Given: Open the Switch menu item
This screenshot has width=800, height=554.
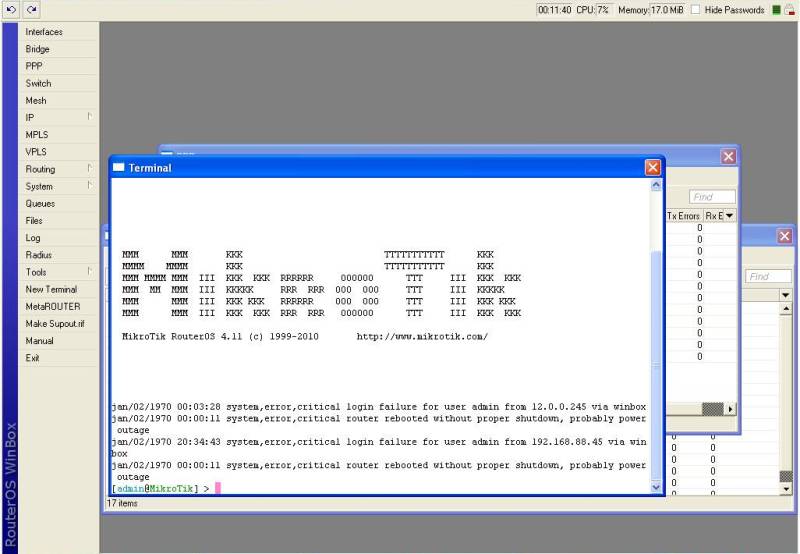Looking at the screenshot, I should (38, 83).
